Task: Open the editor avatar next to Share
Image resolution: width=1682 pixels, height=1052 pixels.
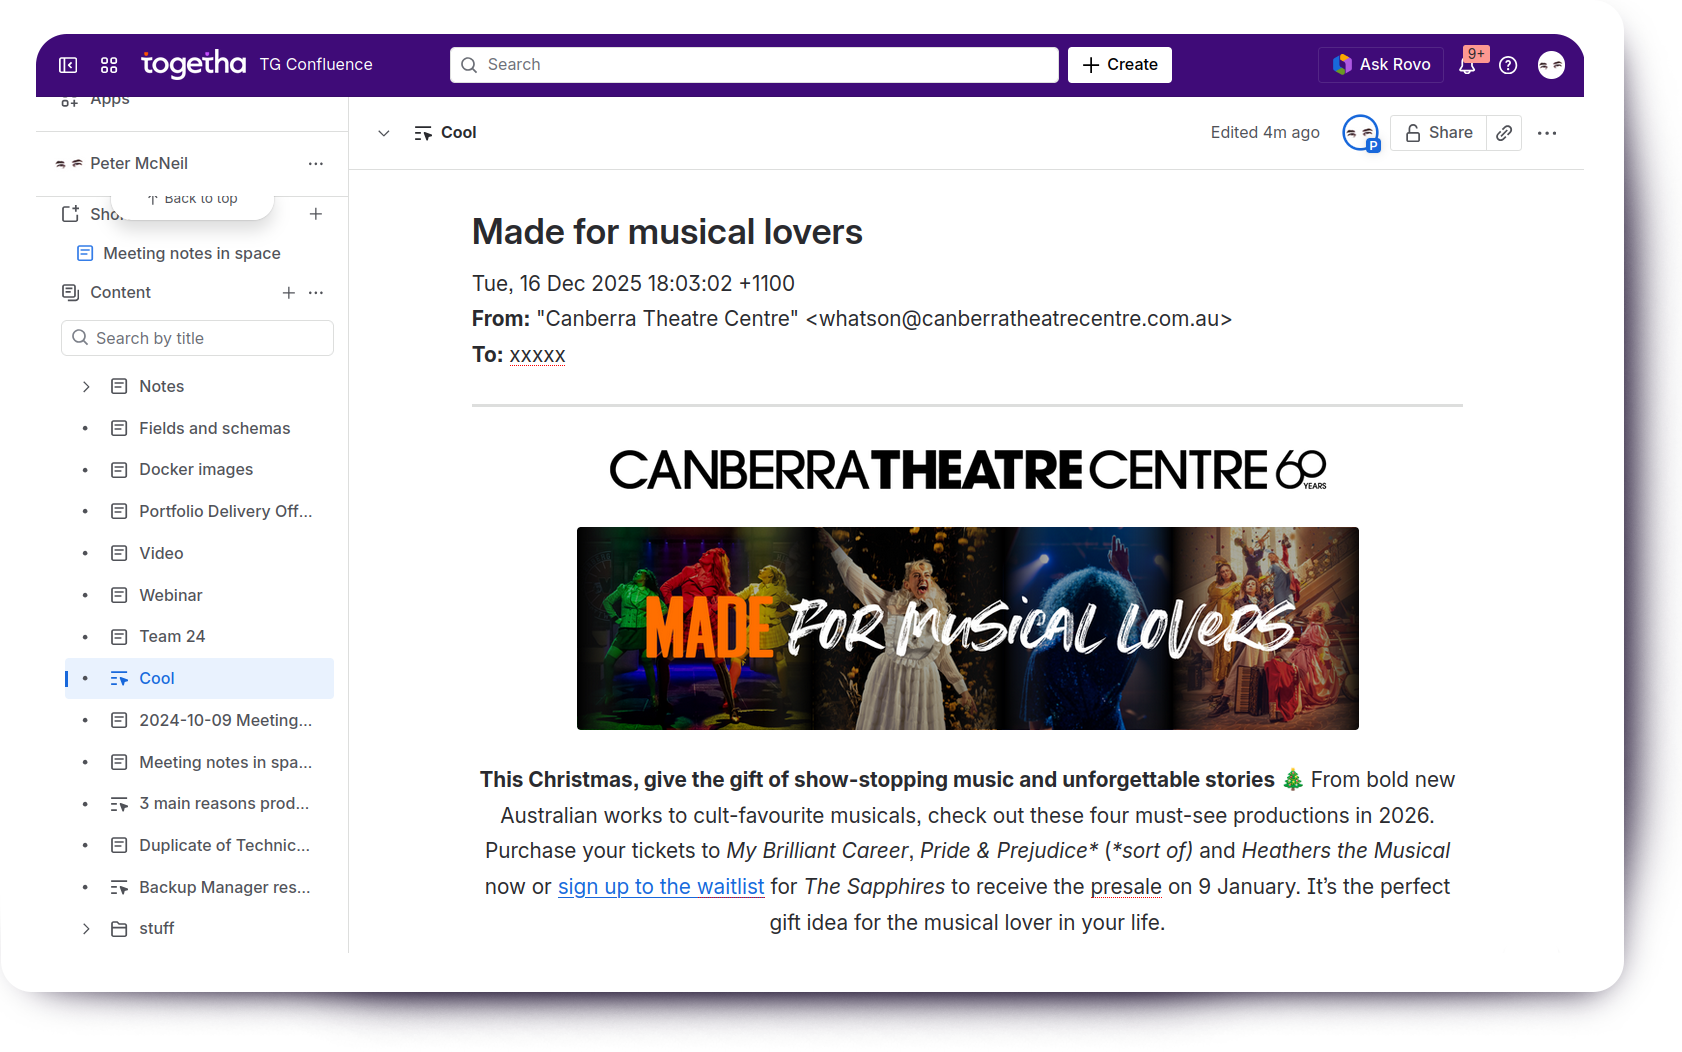Action: click(x=1360, y=132)
